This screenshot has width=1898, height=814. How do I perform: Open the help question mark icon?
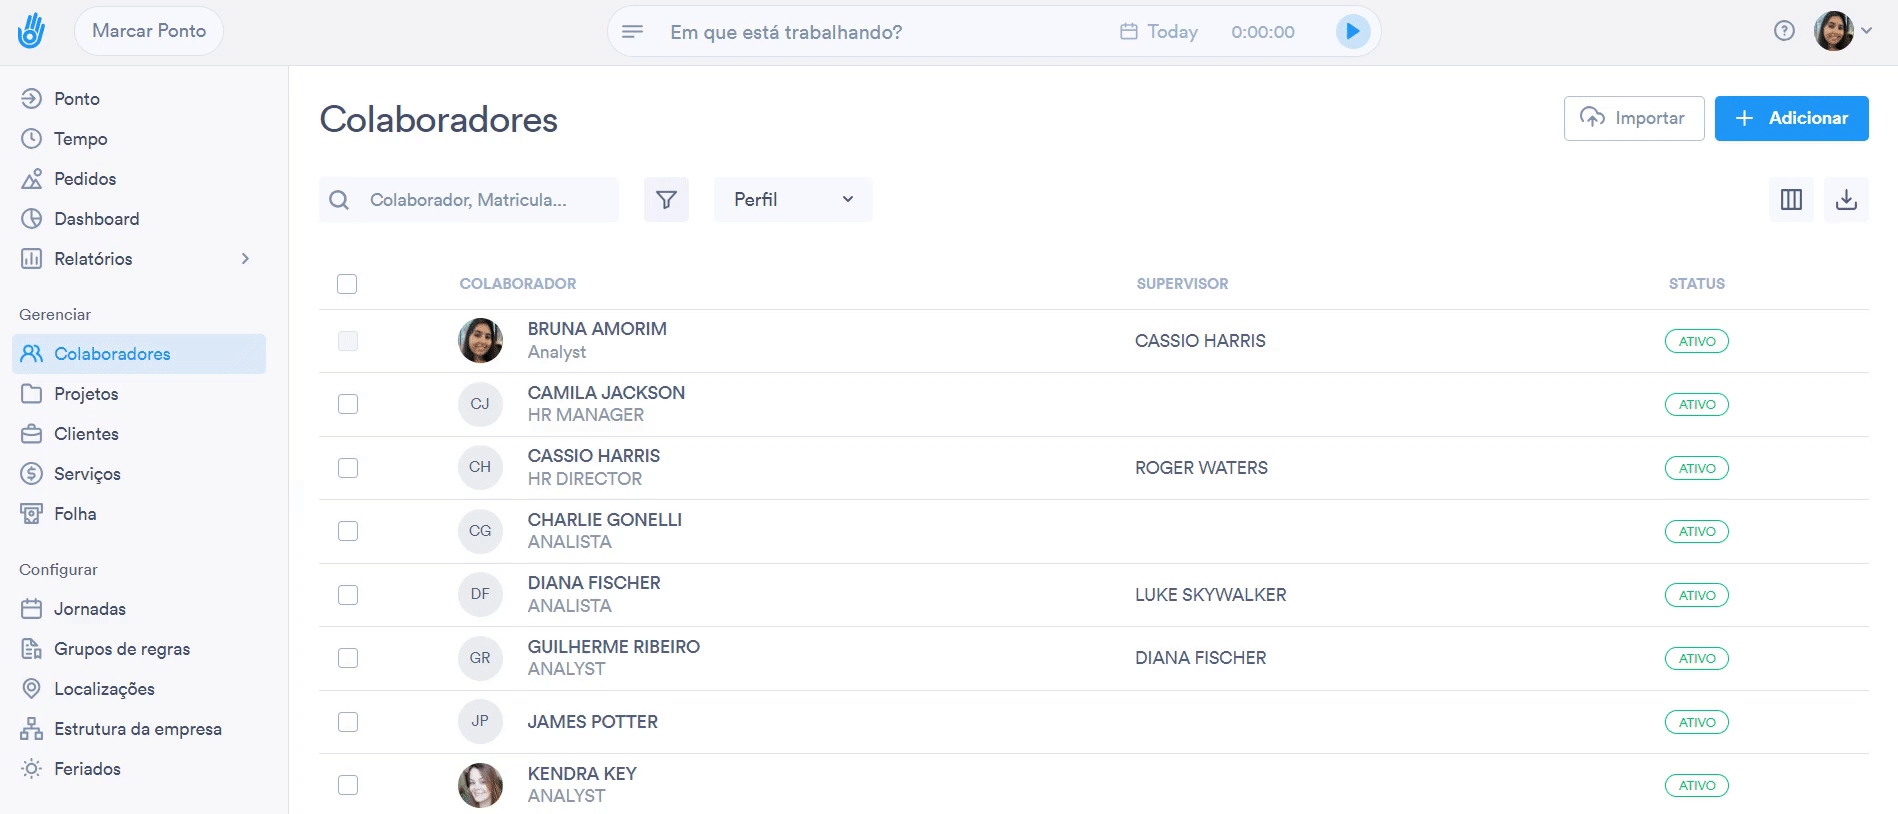pos(1784,31)
